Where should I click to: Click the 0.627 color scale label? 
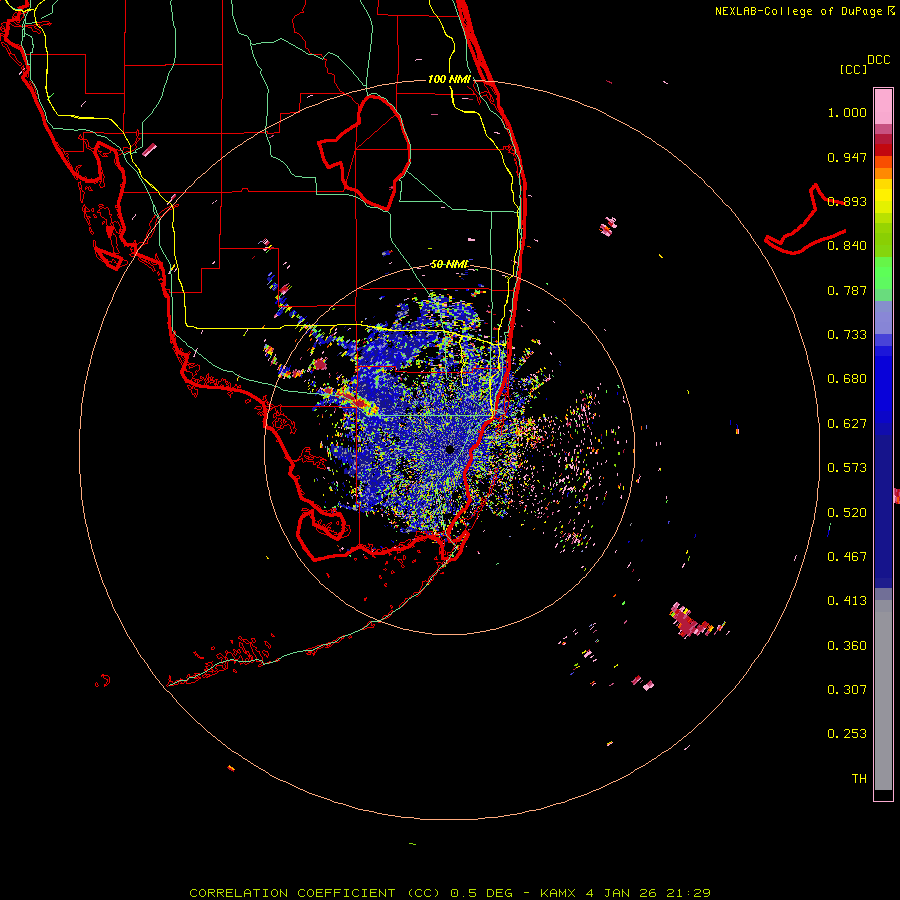pos(847,424)
